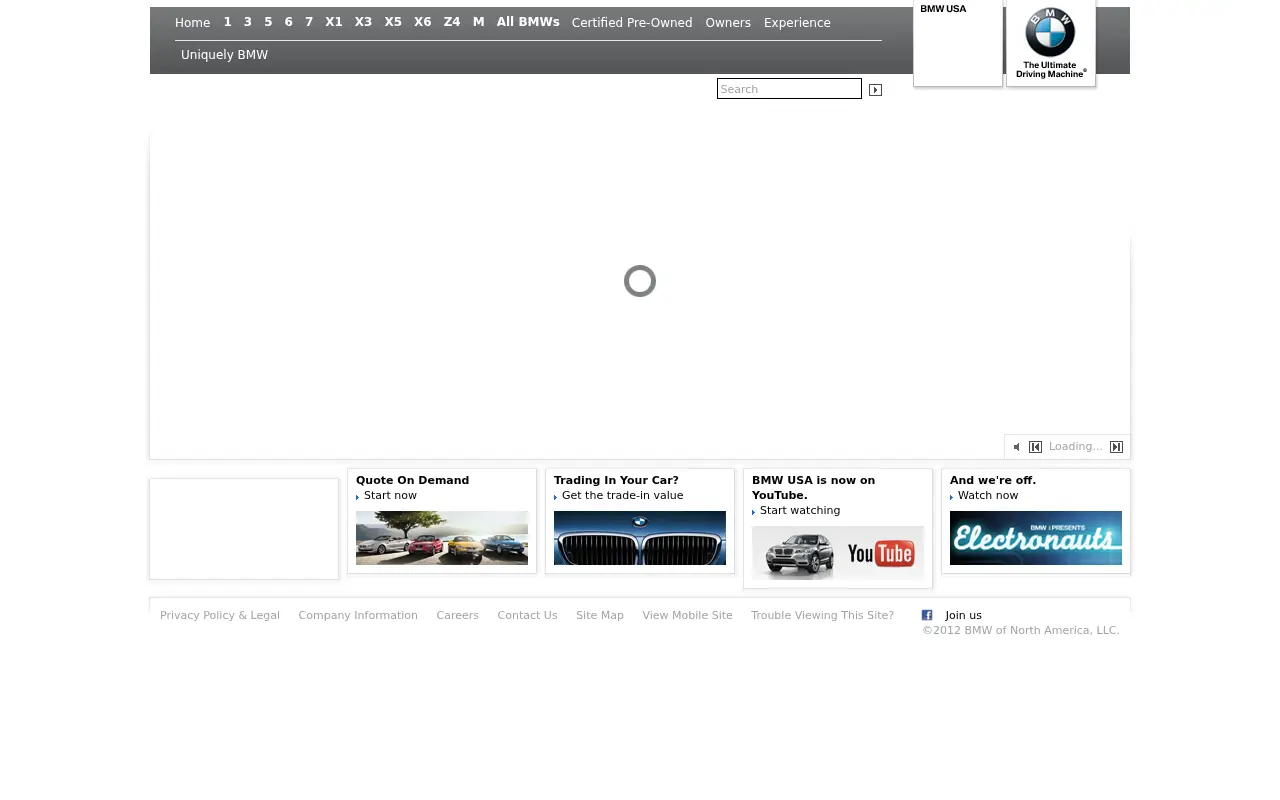This screenshot has height=800, width=1280.
Task: Click View Mobile Site link
Action: click(x=687, y=616)
